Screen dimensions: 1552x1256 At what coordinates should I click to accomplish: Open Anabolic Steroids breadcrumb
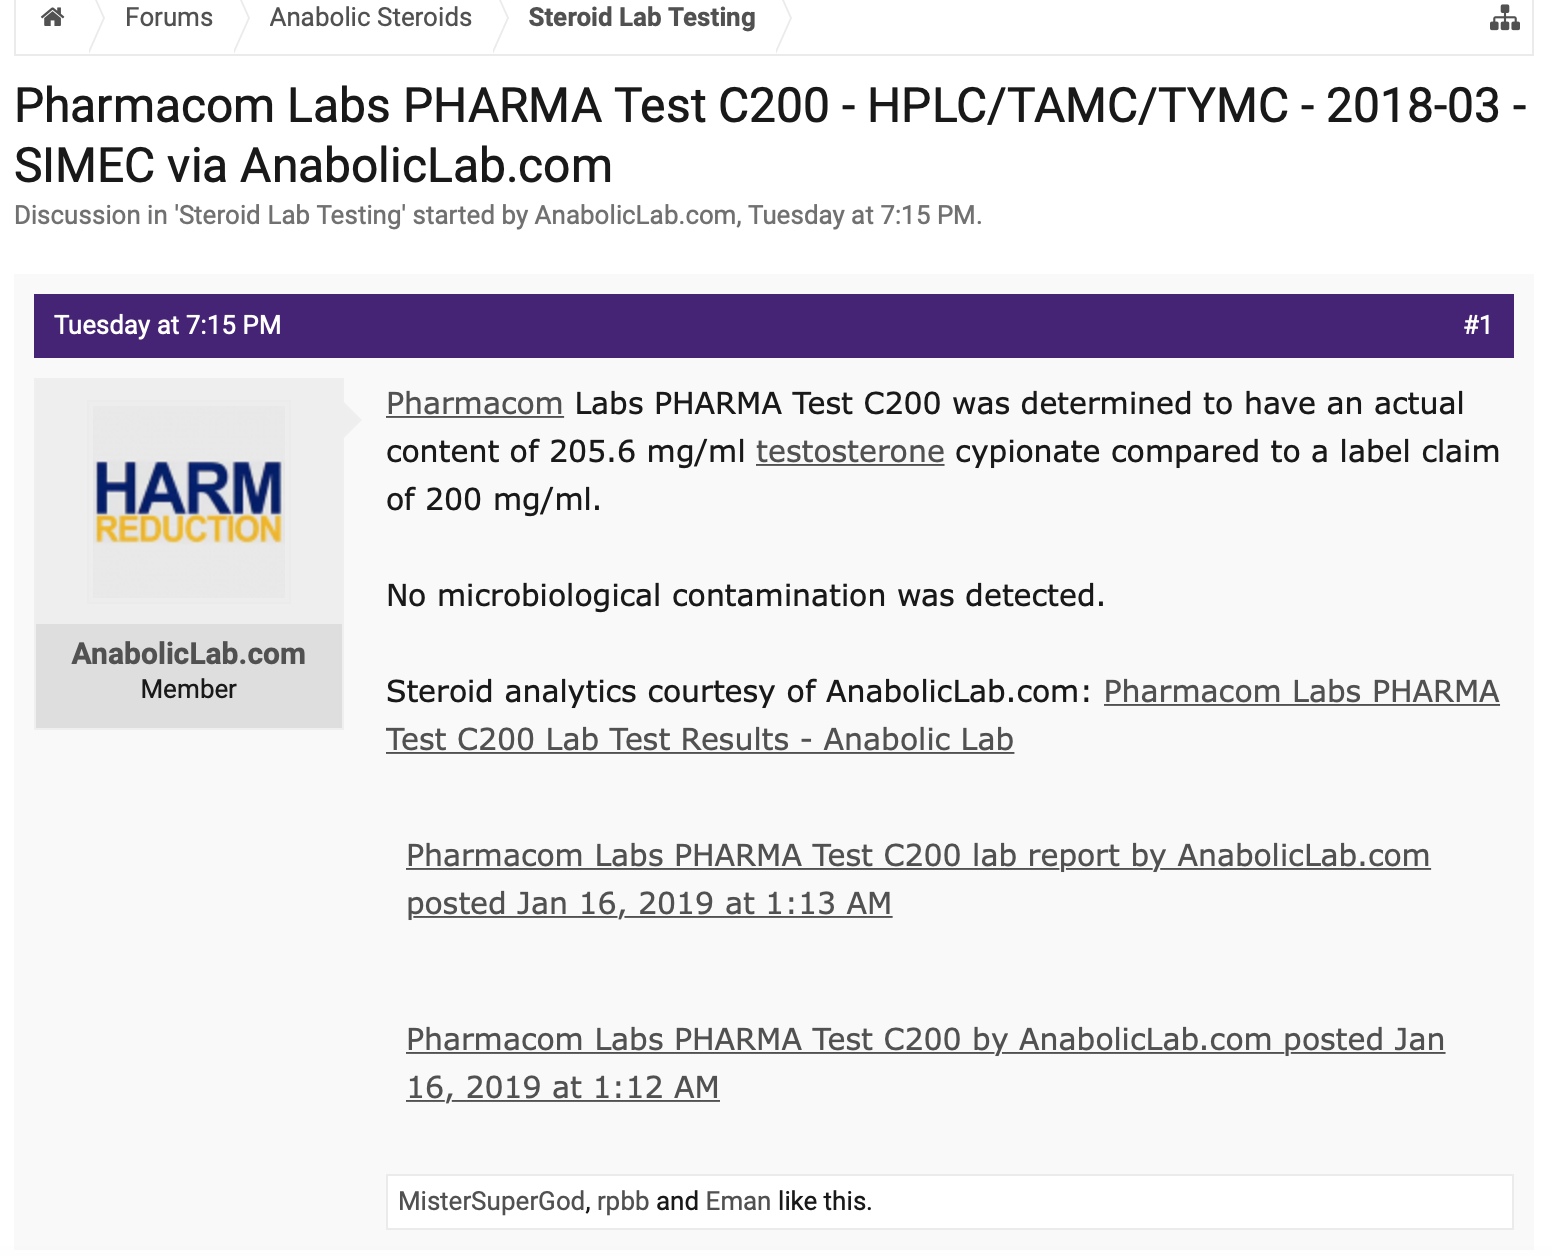(371, 17)
